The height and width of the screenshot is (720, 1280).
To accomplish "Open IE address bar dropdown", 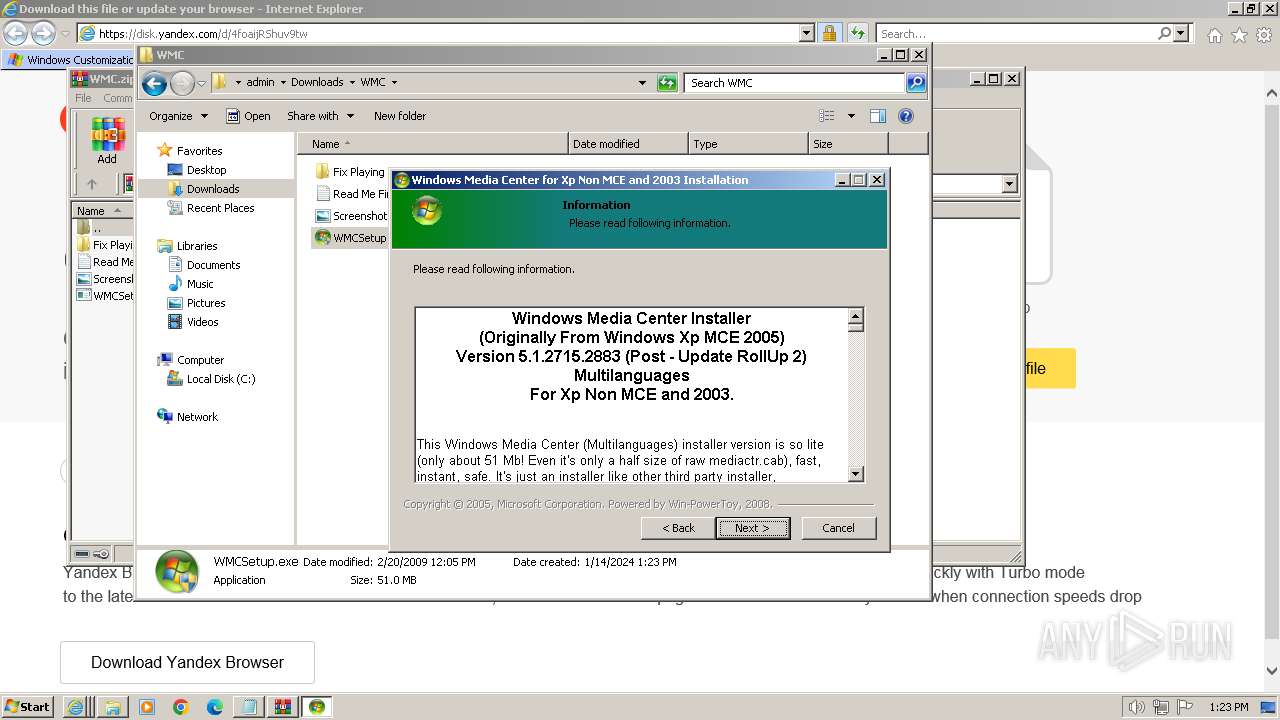I will tap(807, 33).
